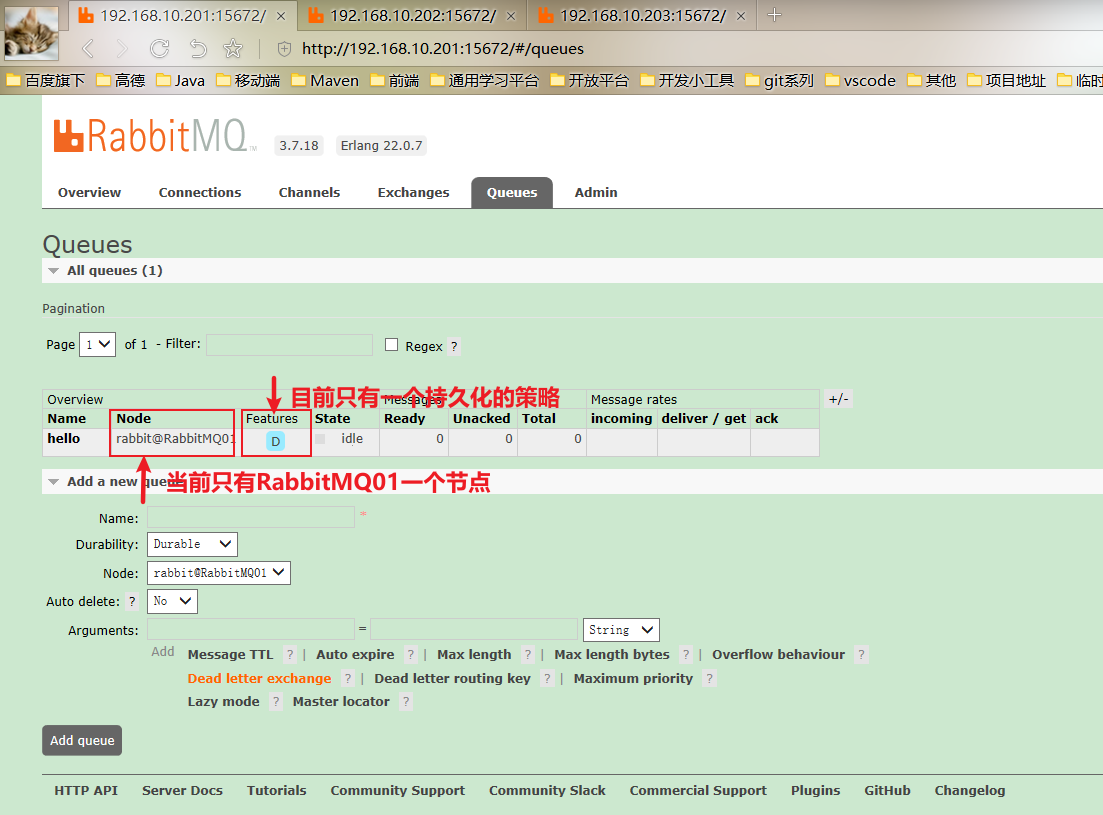Open help for Regex option
The image size is (1103, 815).
pos(454,347)
